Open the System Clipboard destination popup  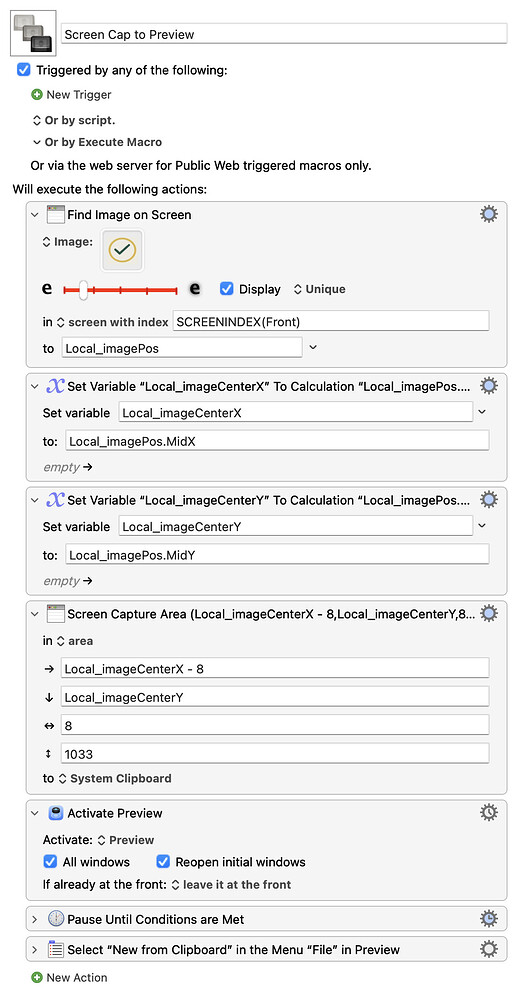tap(115, 778)
